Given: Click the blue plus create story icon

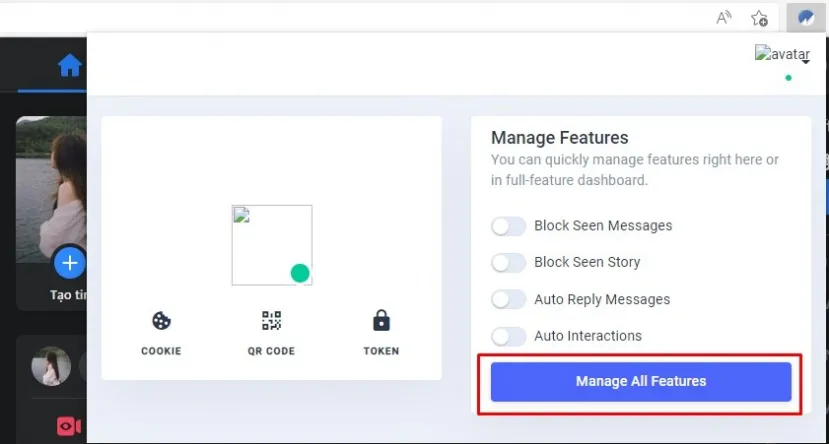Looking at the screenshot, I should 69,264.
